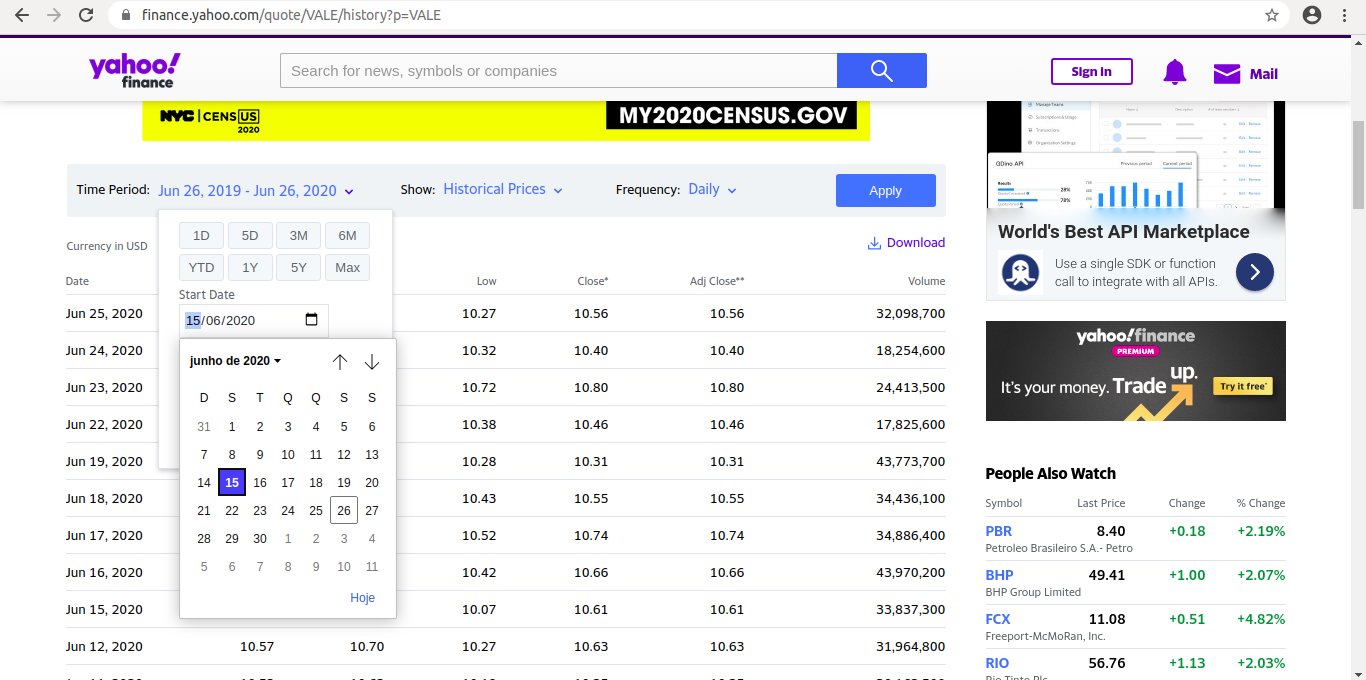Select the Max quick range
The height and width of the screenshot is (680, 1366).
(347, 268)
